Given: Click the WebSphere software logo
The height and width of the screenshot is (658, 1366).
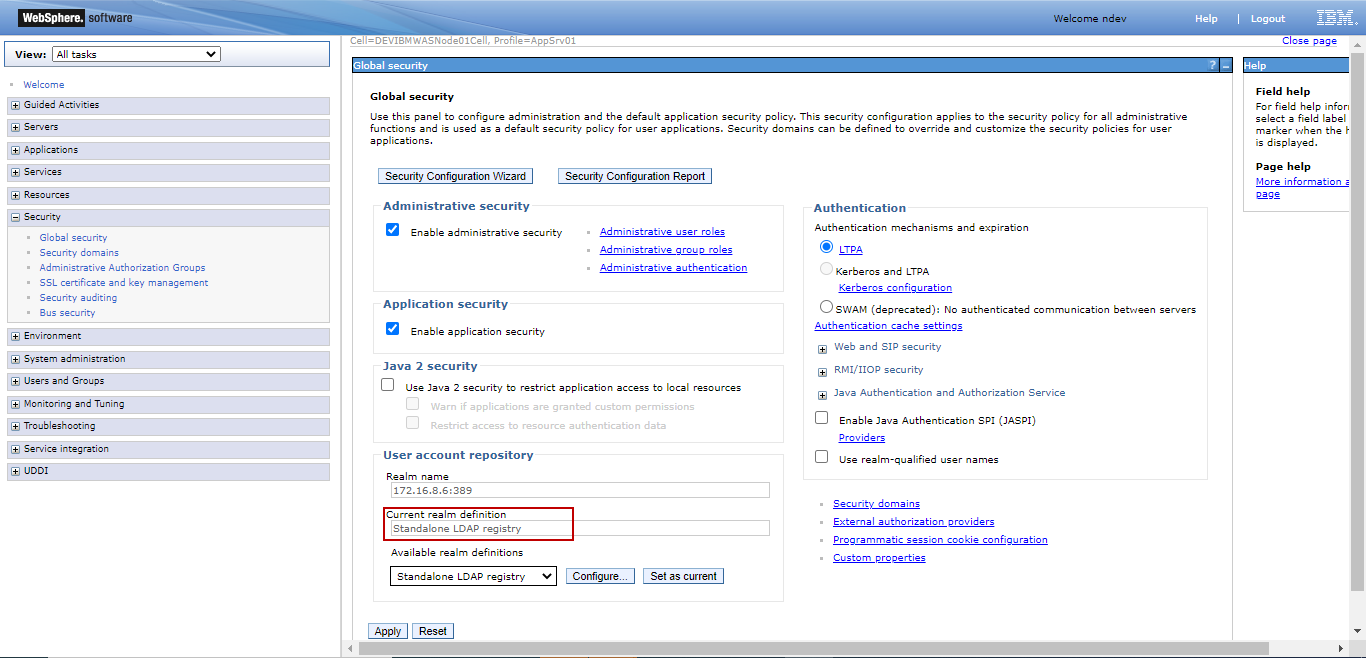Looking at the screenshot, I should point(75,18).
